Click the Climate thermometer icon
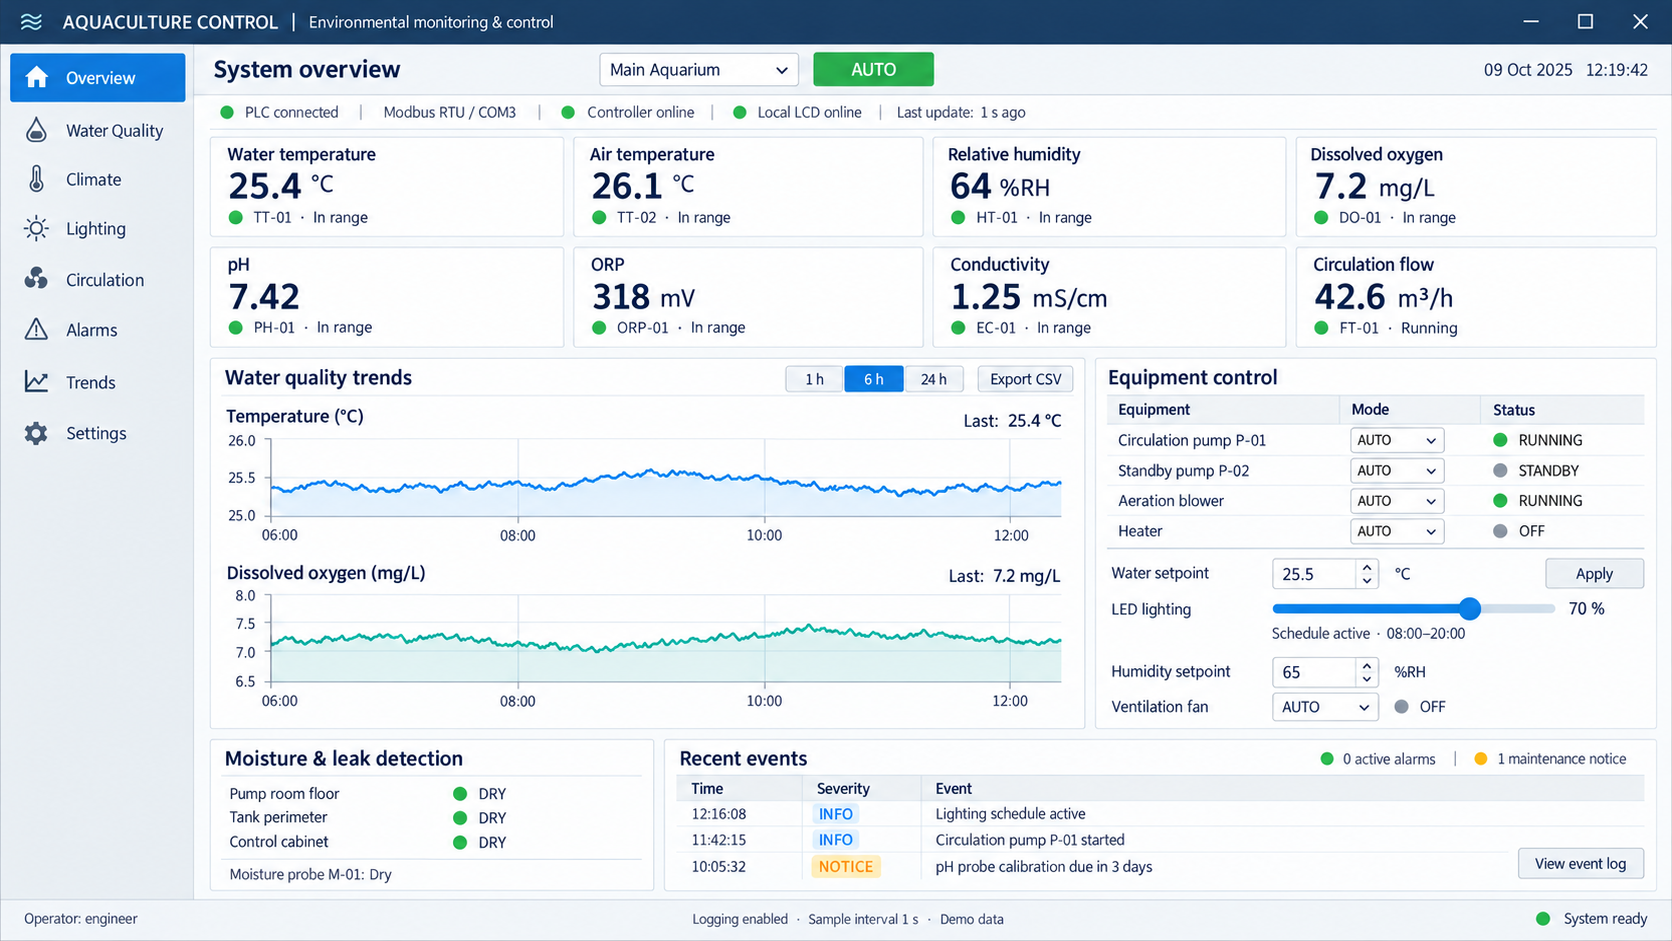The height and width of the screenshot is (941, 1672). coord(36,179)
